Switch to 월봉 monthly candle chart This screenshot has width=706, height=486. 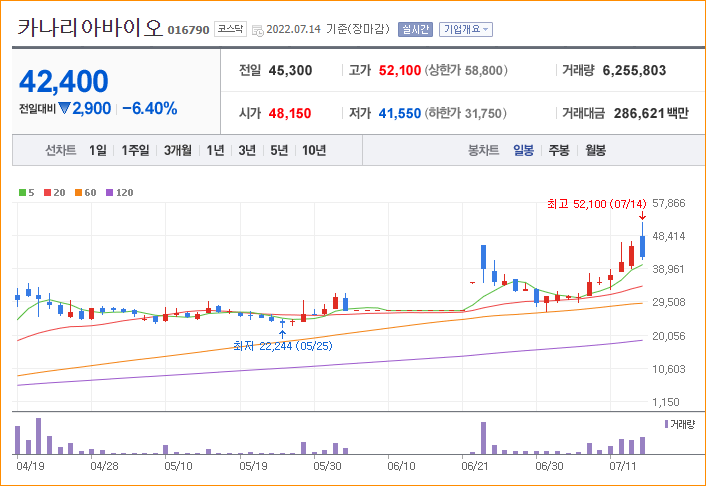(595, 150)
